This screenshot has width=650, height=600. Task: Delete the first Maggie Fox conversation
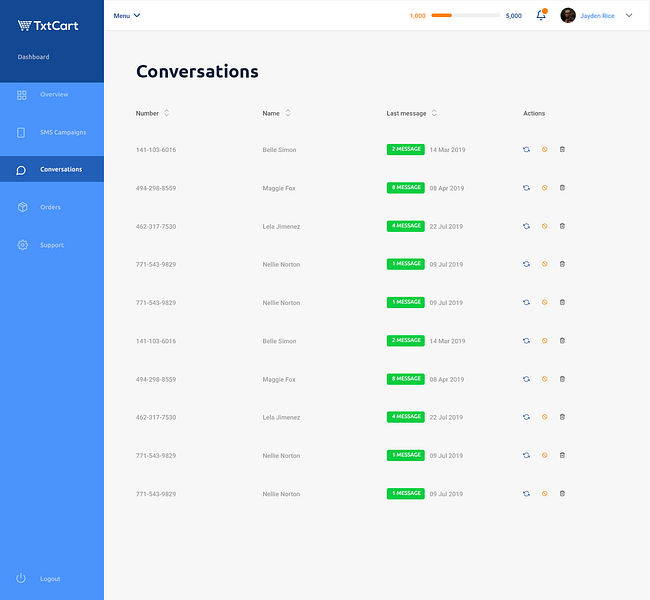(x=562, y=188)
